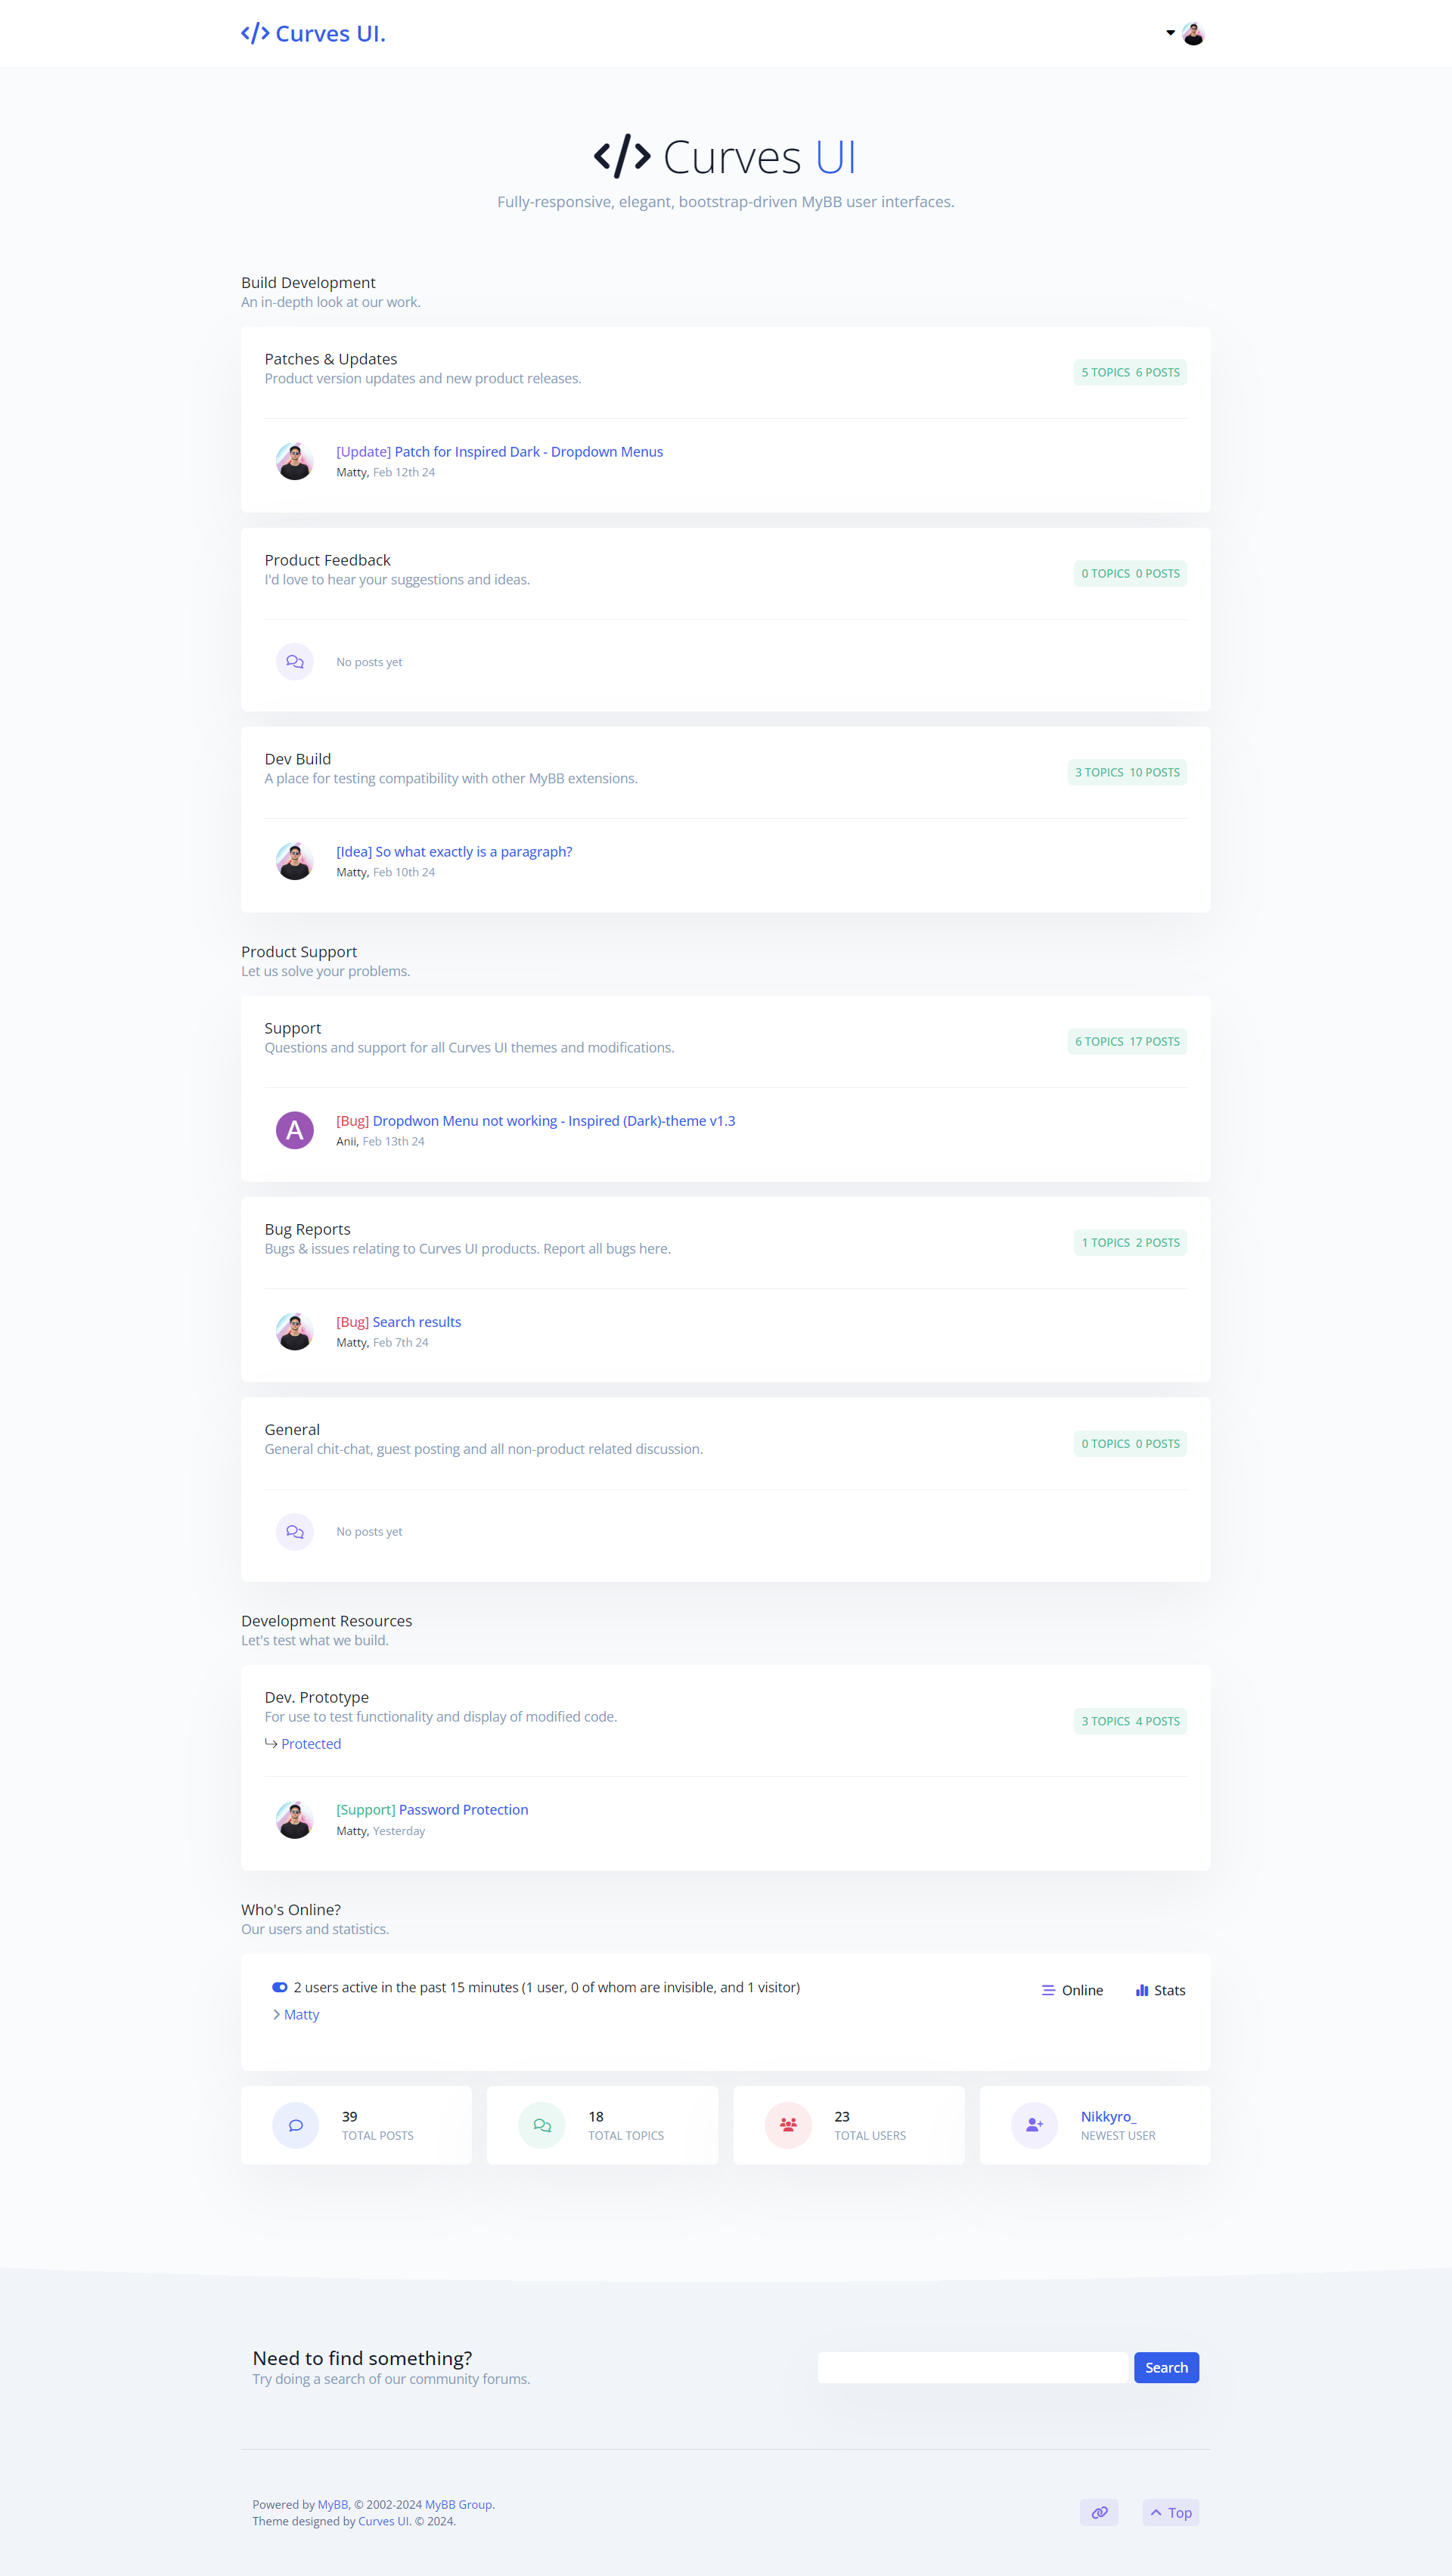Screen dimensions: 1452x2576
Task: Click the Newest User add-person icon
Action: click(x=1034, y=2125)
